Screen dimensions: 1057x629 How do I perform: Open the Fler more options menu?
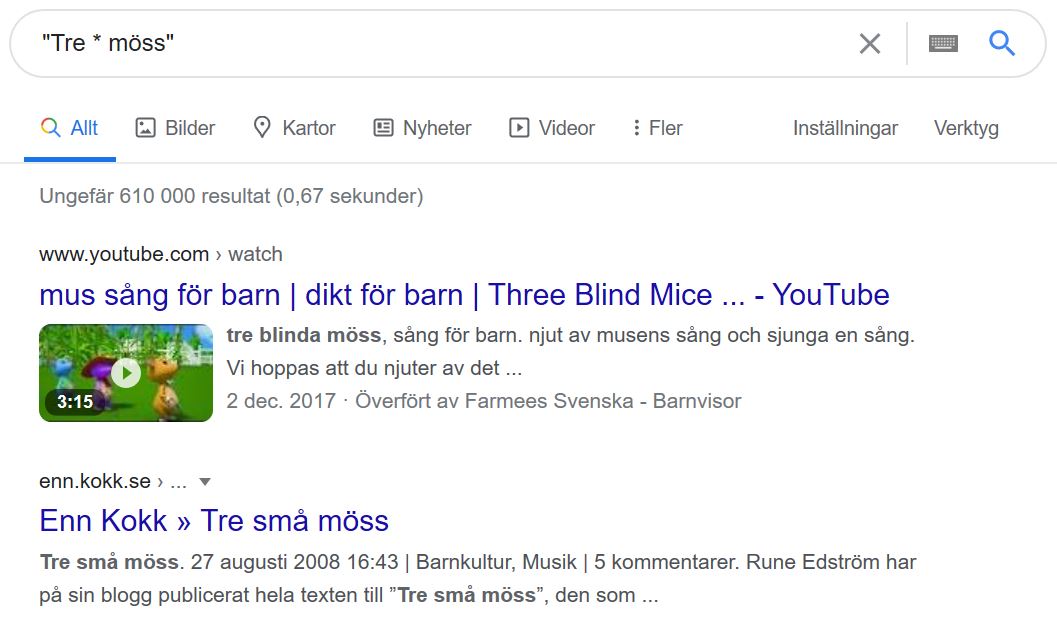[658, 127]
